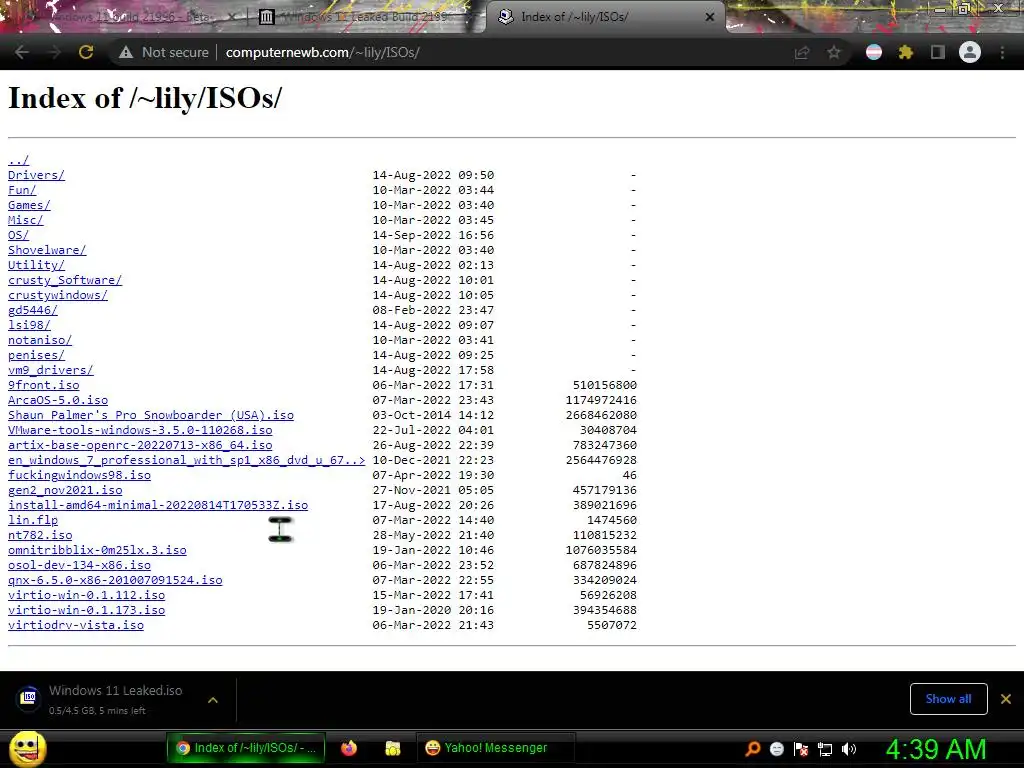The width and height of the screenshot is (1024, 768).
Task: Close the downloads bar with the X
Action: [1006, 699]
